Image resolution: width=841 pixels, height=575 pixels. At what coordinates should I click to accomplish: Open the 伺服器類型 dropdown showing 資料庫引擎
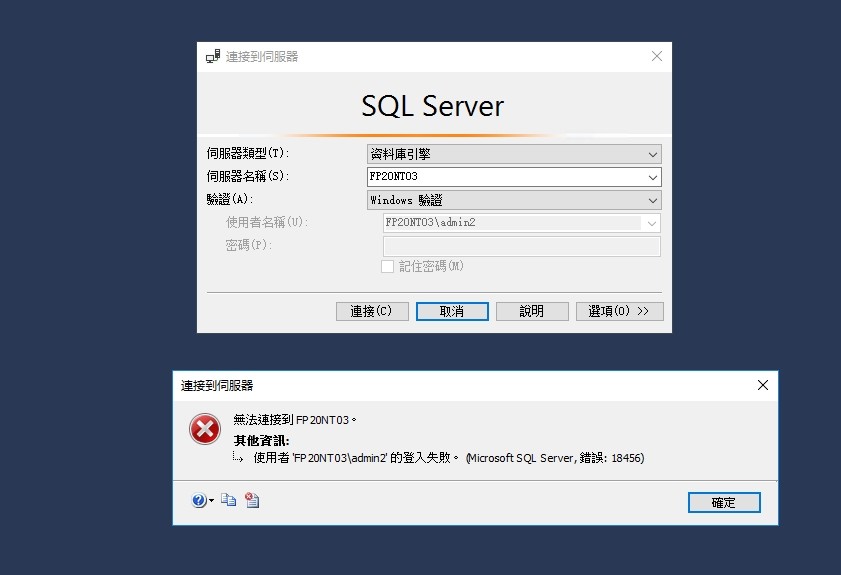tap(514, 154)
